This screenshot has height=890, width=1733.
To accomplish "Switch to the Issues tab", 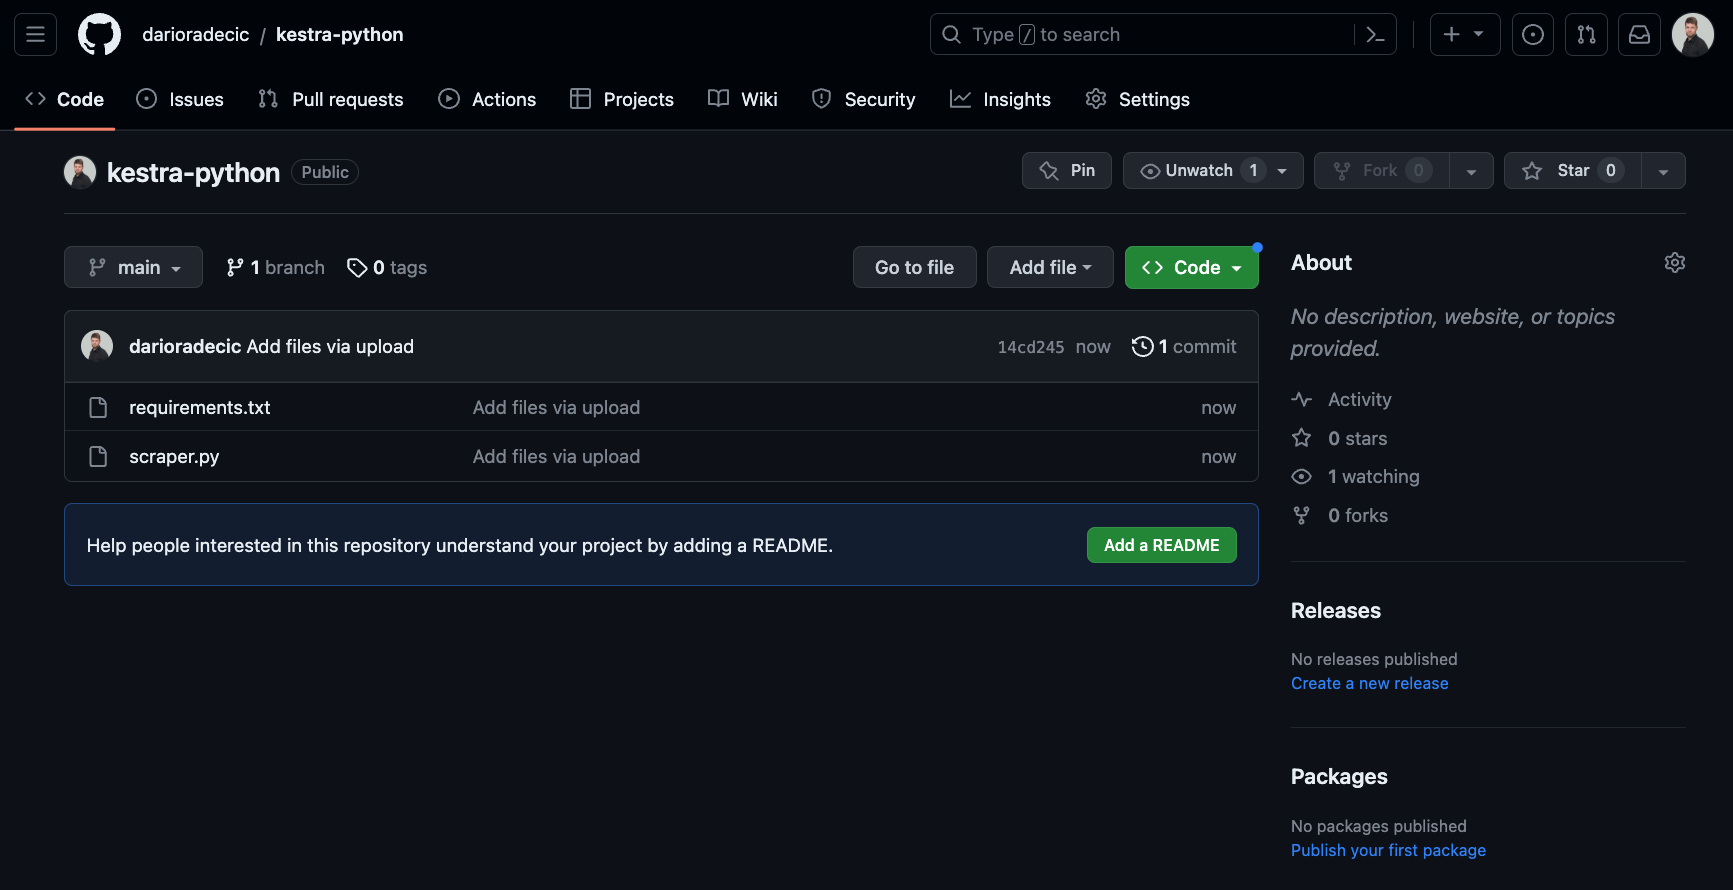I will (x=180, y=99).
